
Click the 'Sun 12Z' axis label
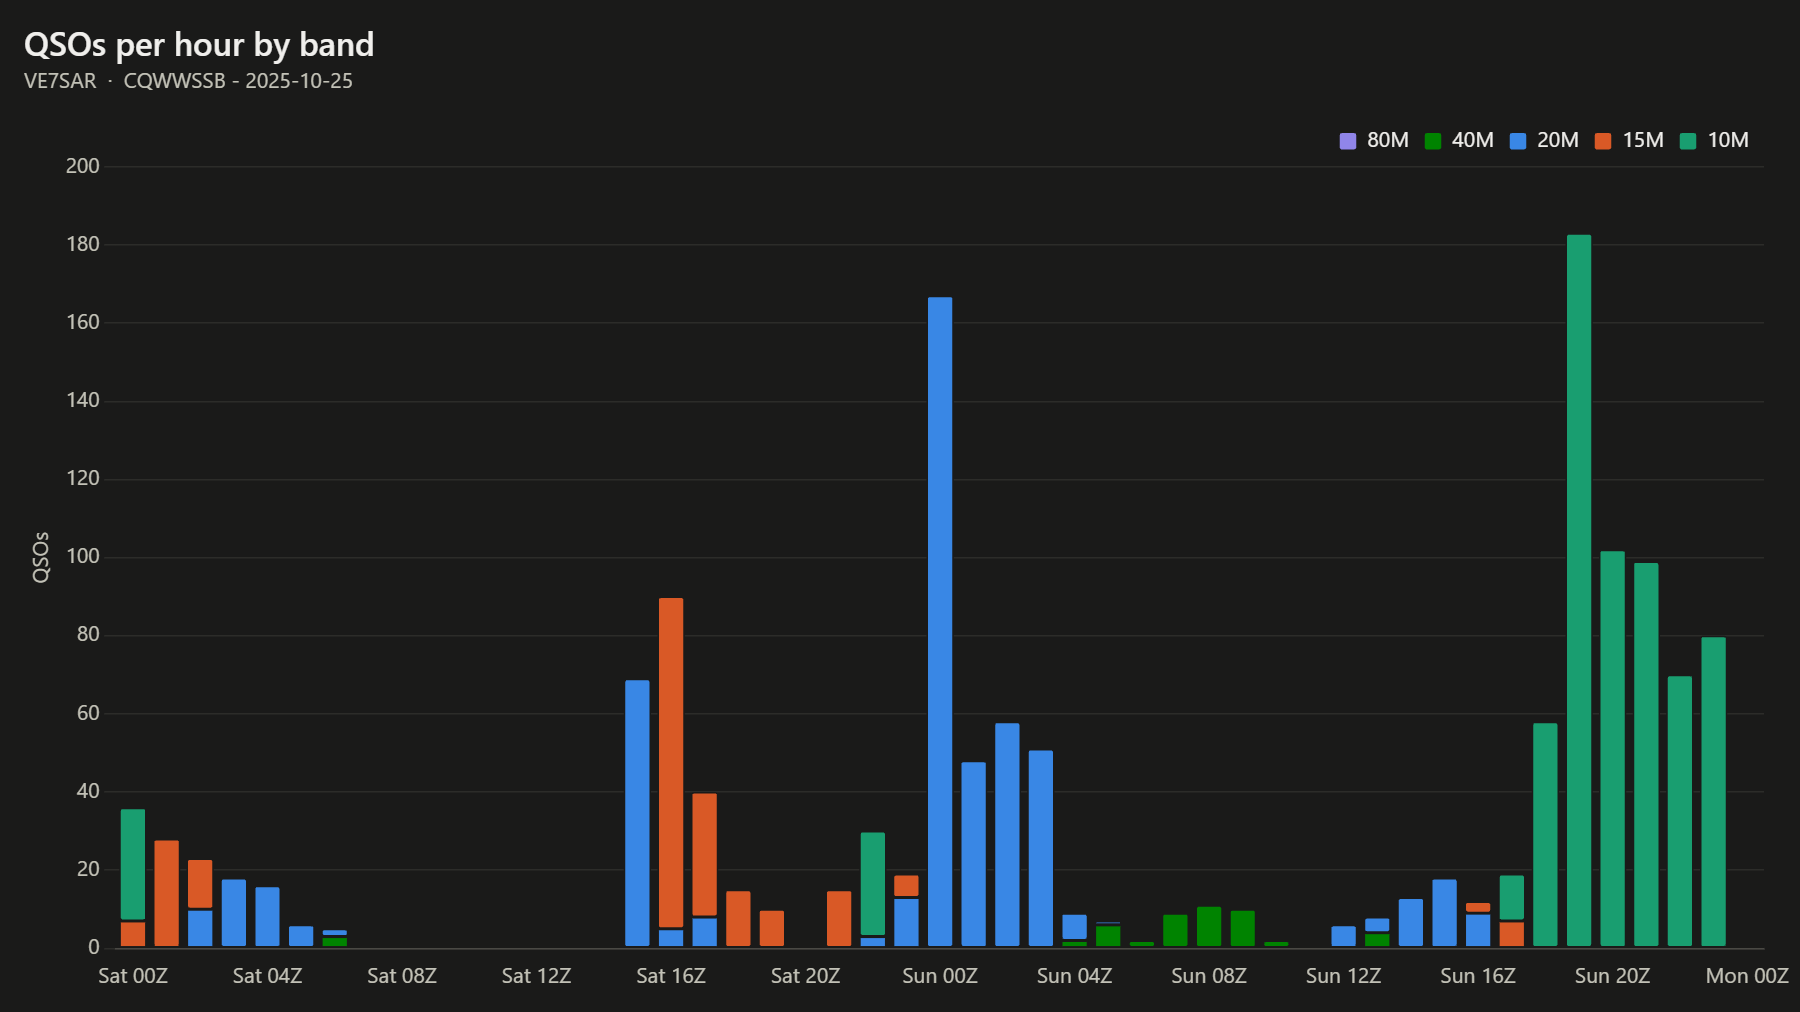pyautogui.click(x=1343, y=976)
